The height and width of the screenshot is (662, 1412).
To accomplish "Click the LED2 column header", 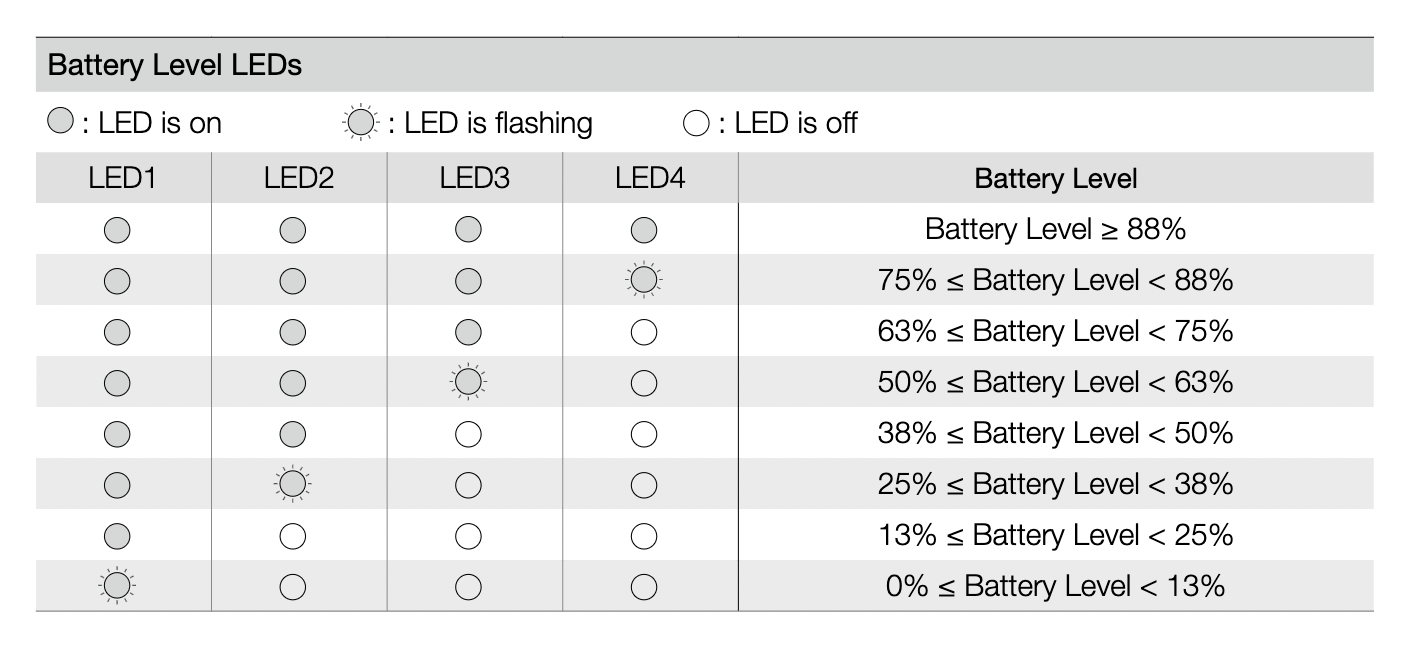I will coord(299,179).
